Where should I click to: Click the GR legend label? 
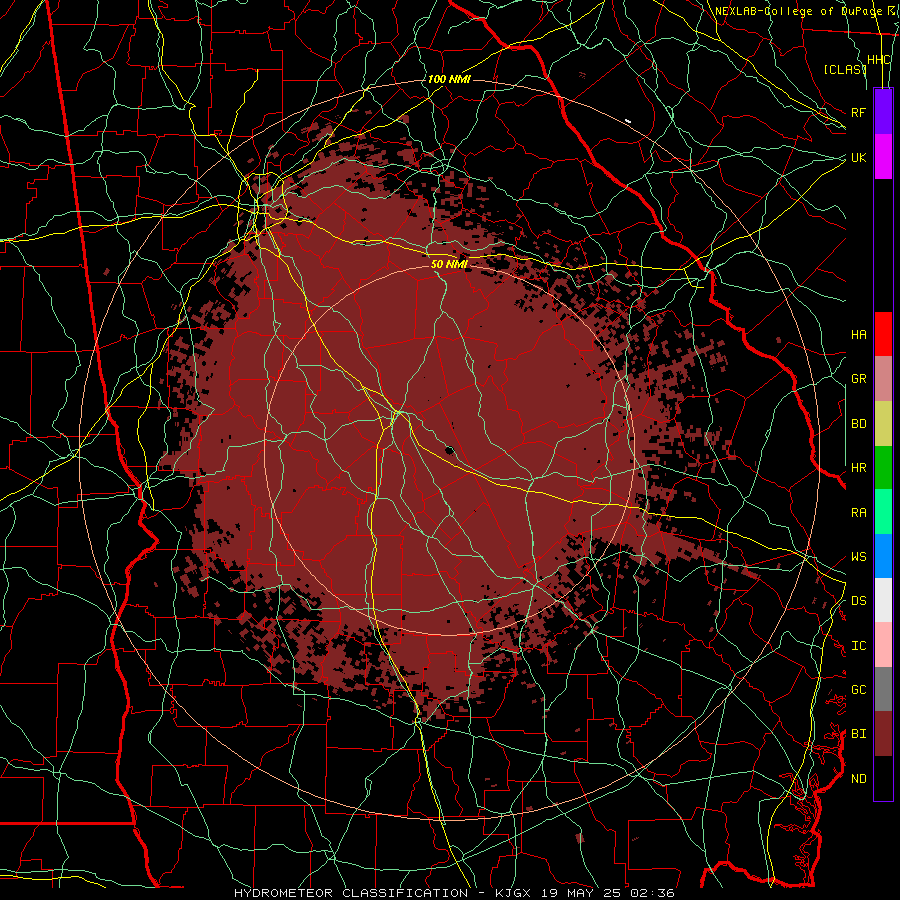coord(858,379)
